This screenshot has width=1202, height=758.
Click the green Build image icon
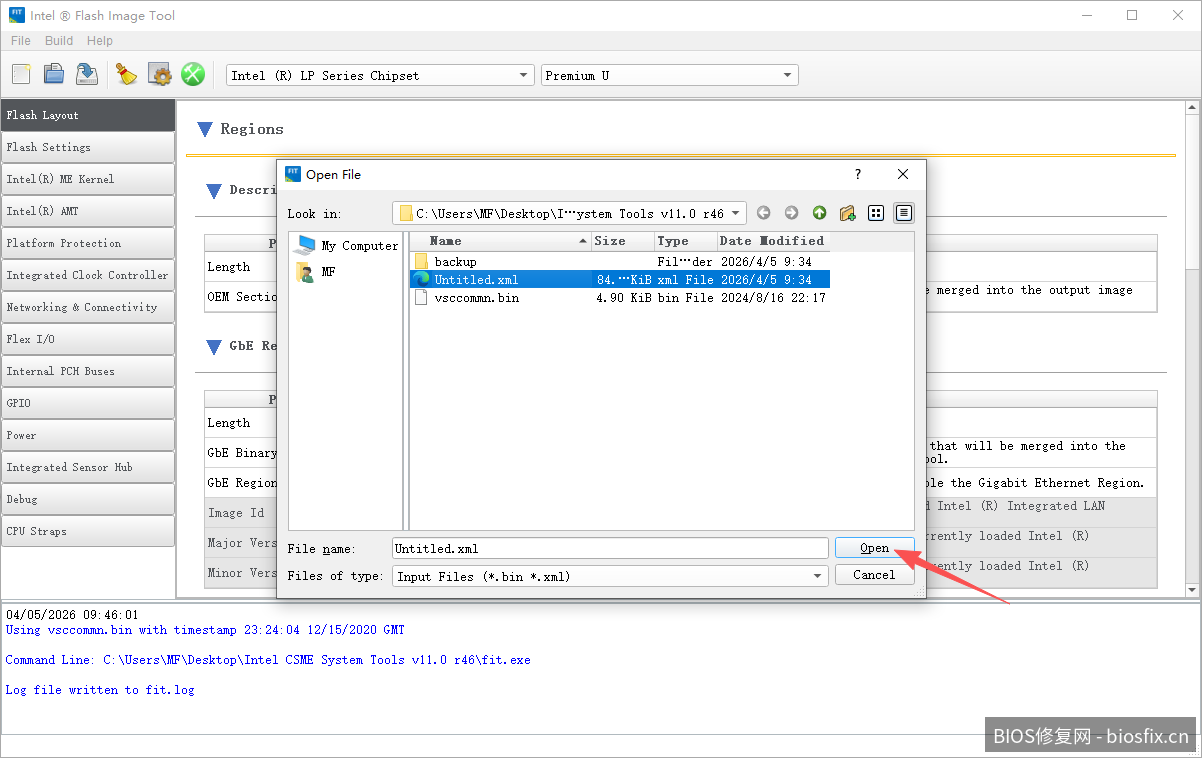pyautogui.click(x=192, y=74)
